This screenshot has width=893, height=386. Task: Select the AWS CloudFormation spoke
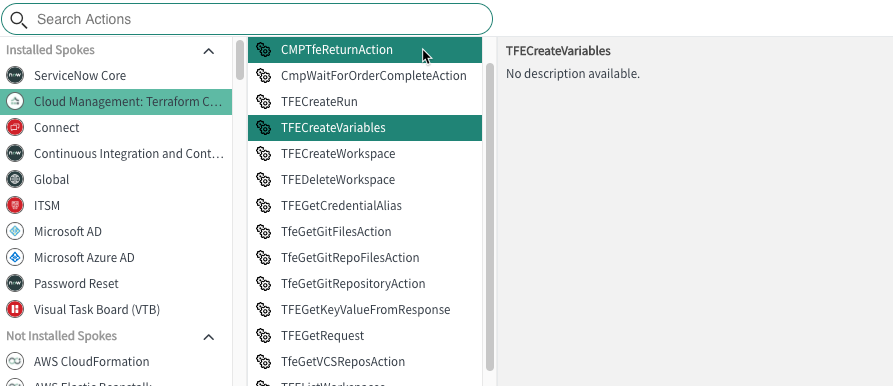116,362
